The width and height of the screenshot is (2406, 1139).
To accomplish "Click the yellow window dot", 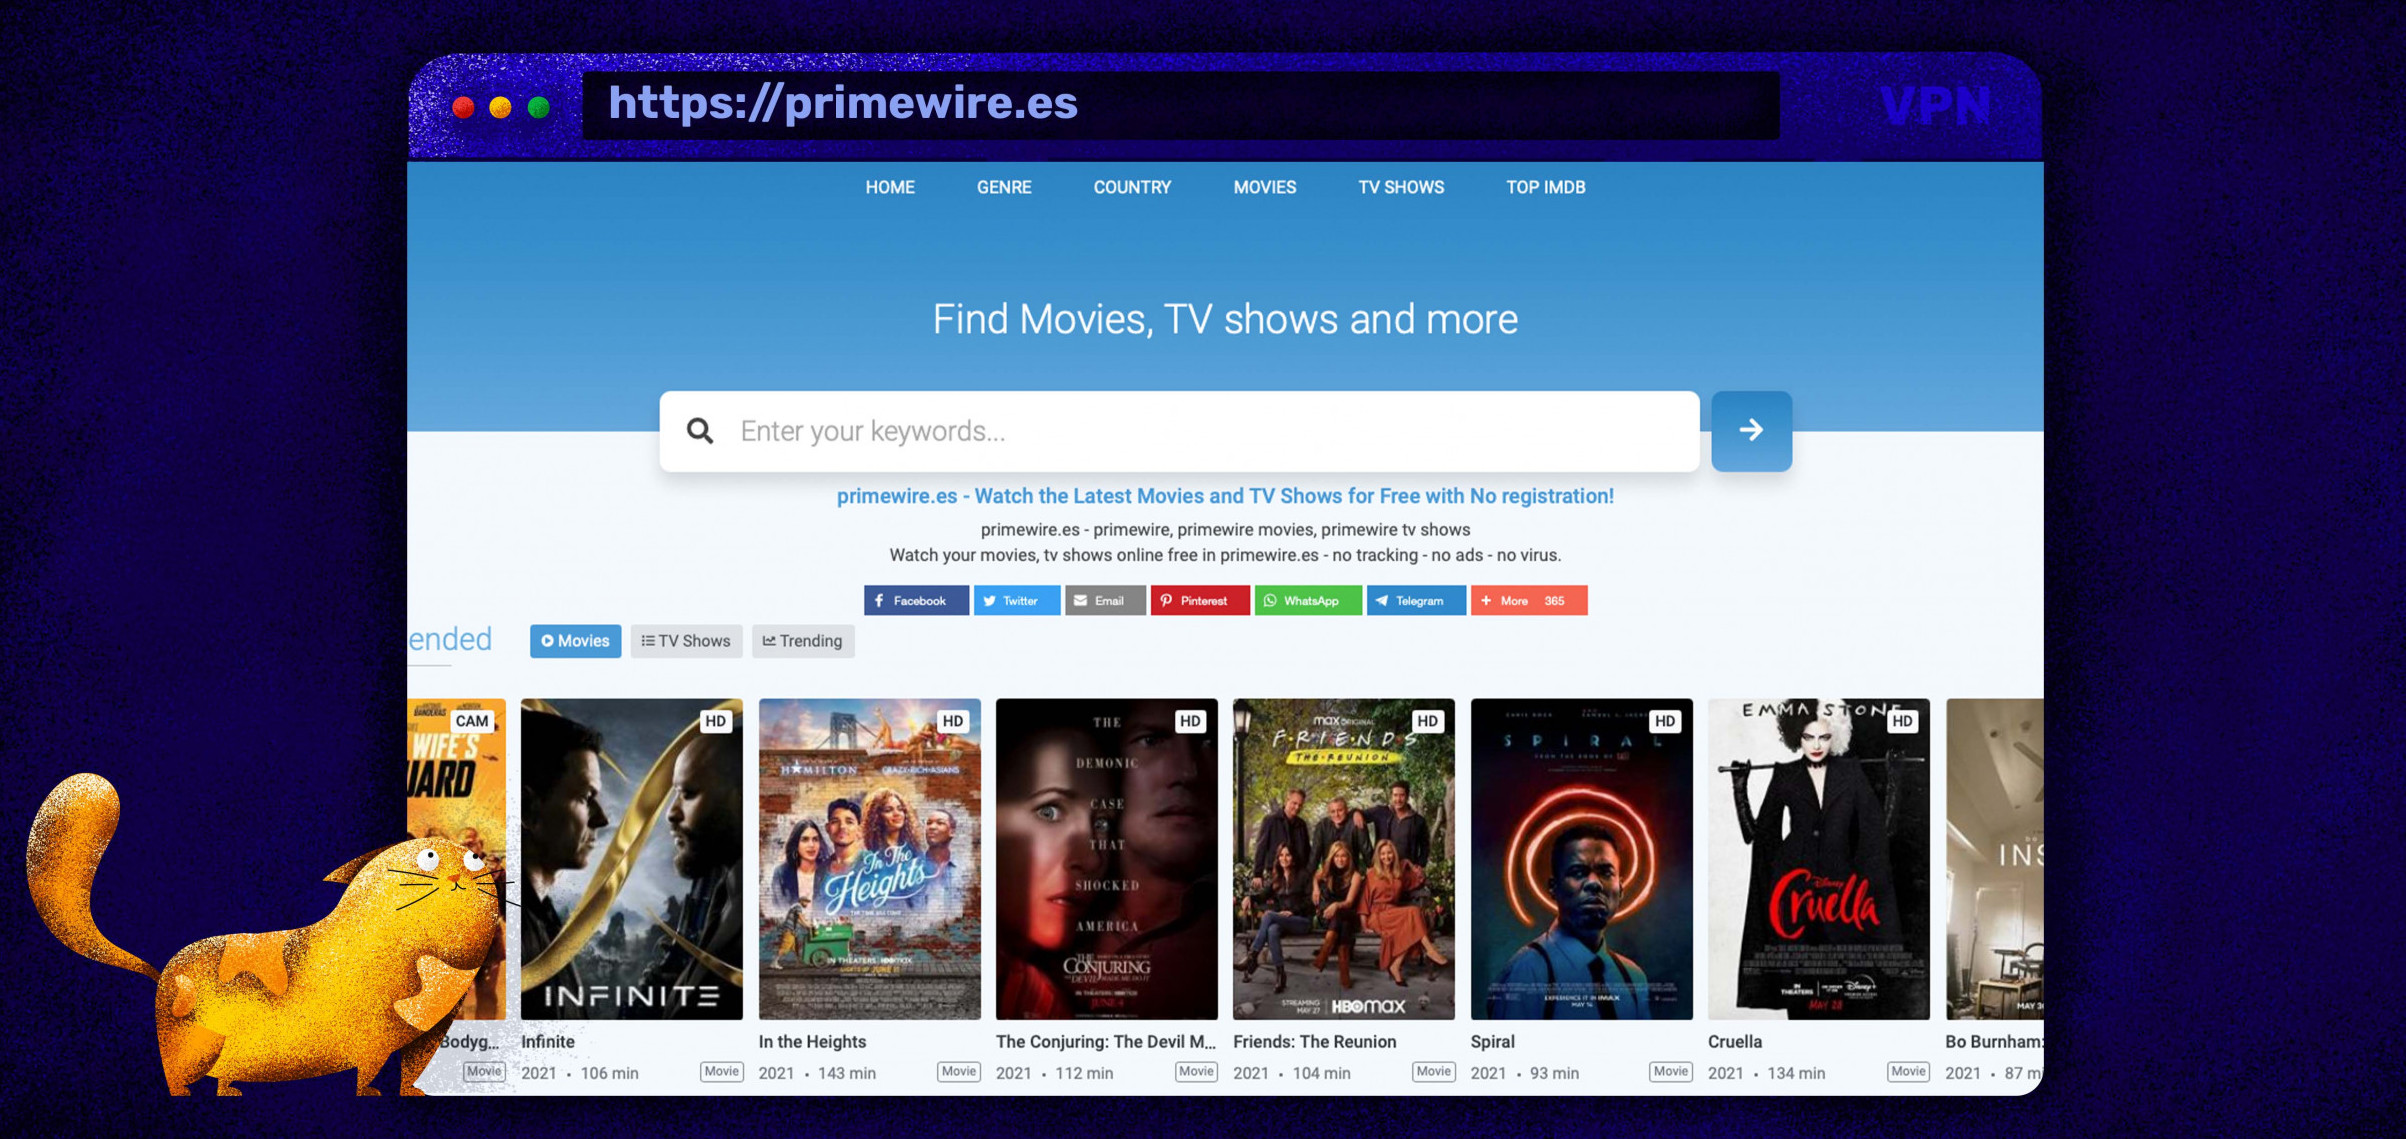I will point(501,107).
